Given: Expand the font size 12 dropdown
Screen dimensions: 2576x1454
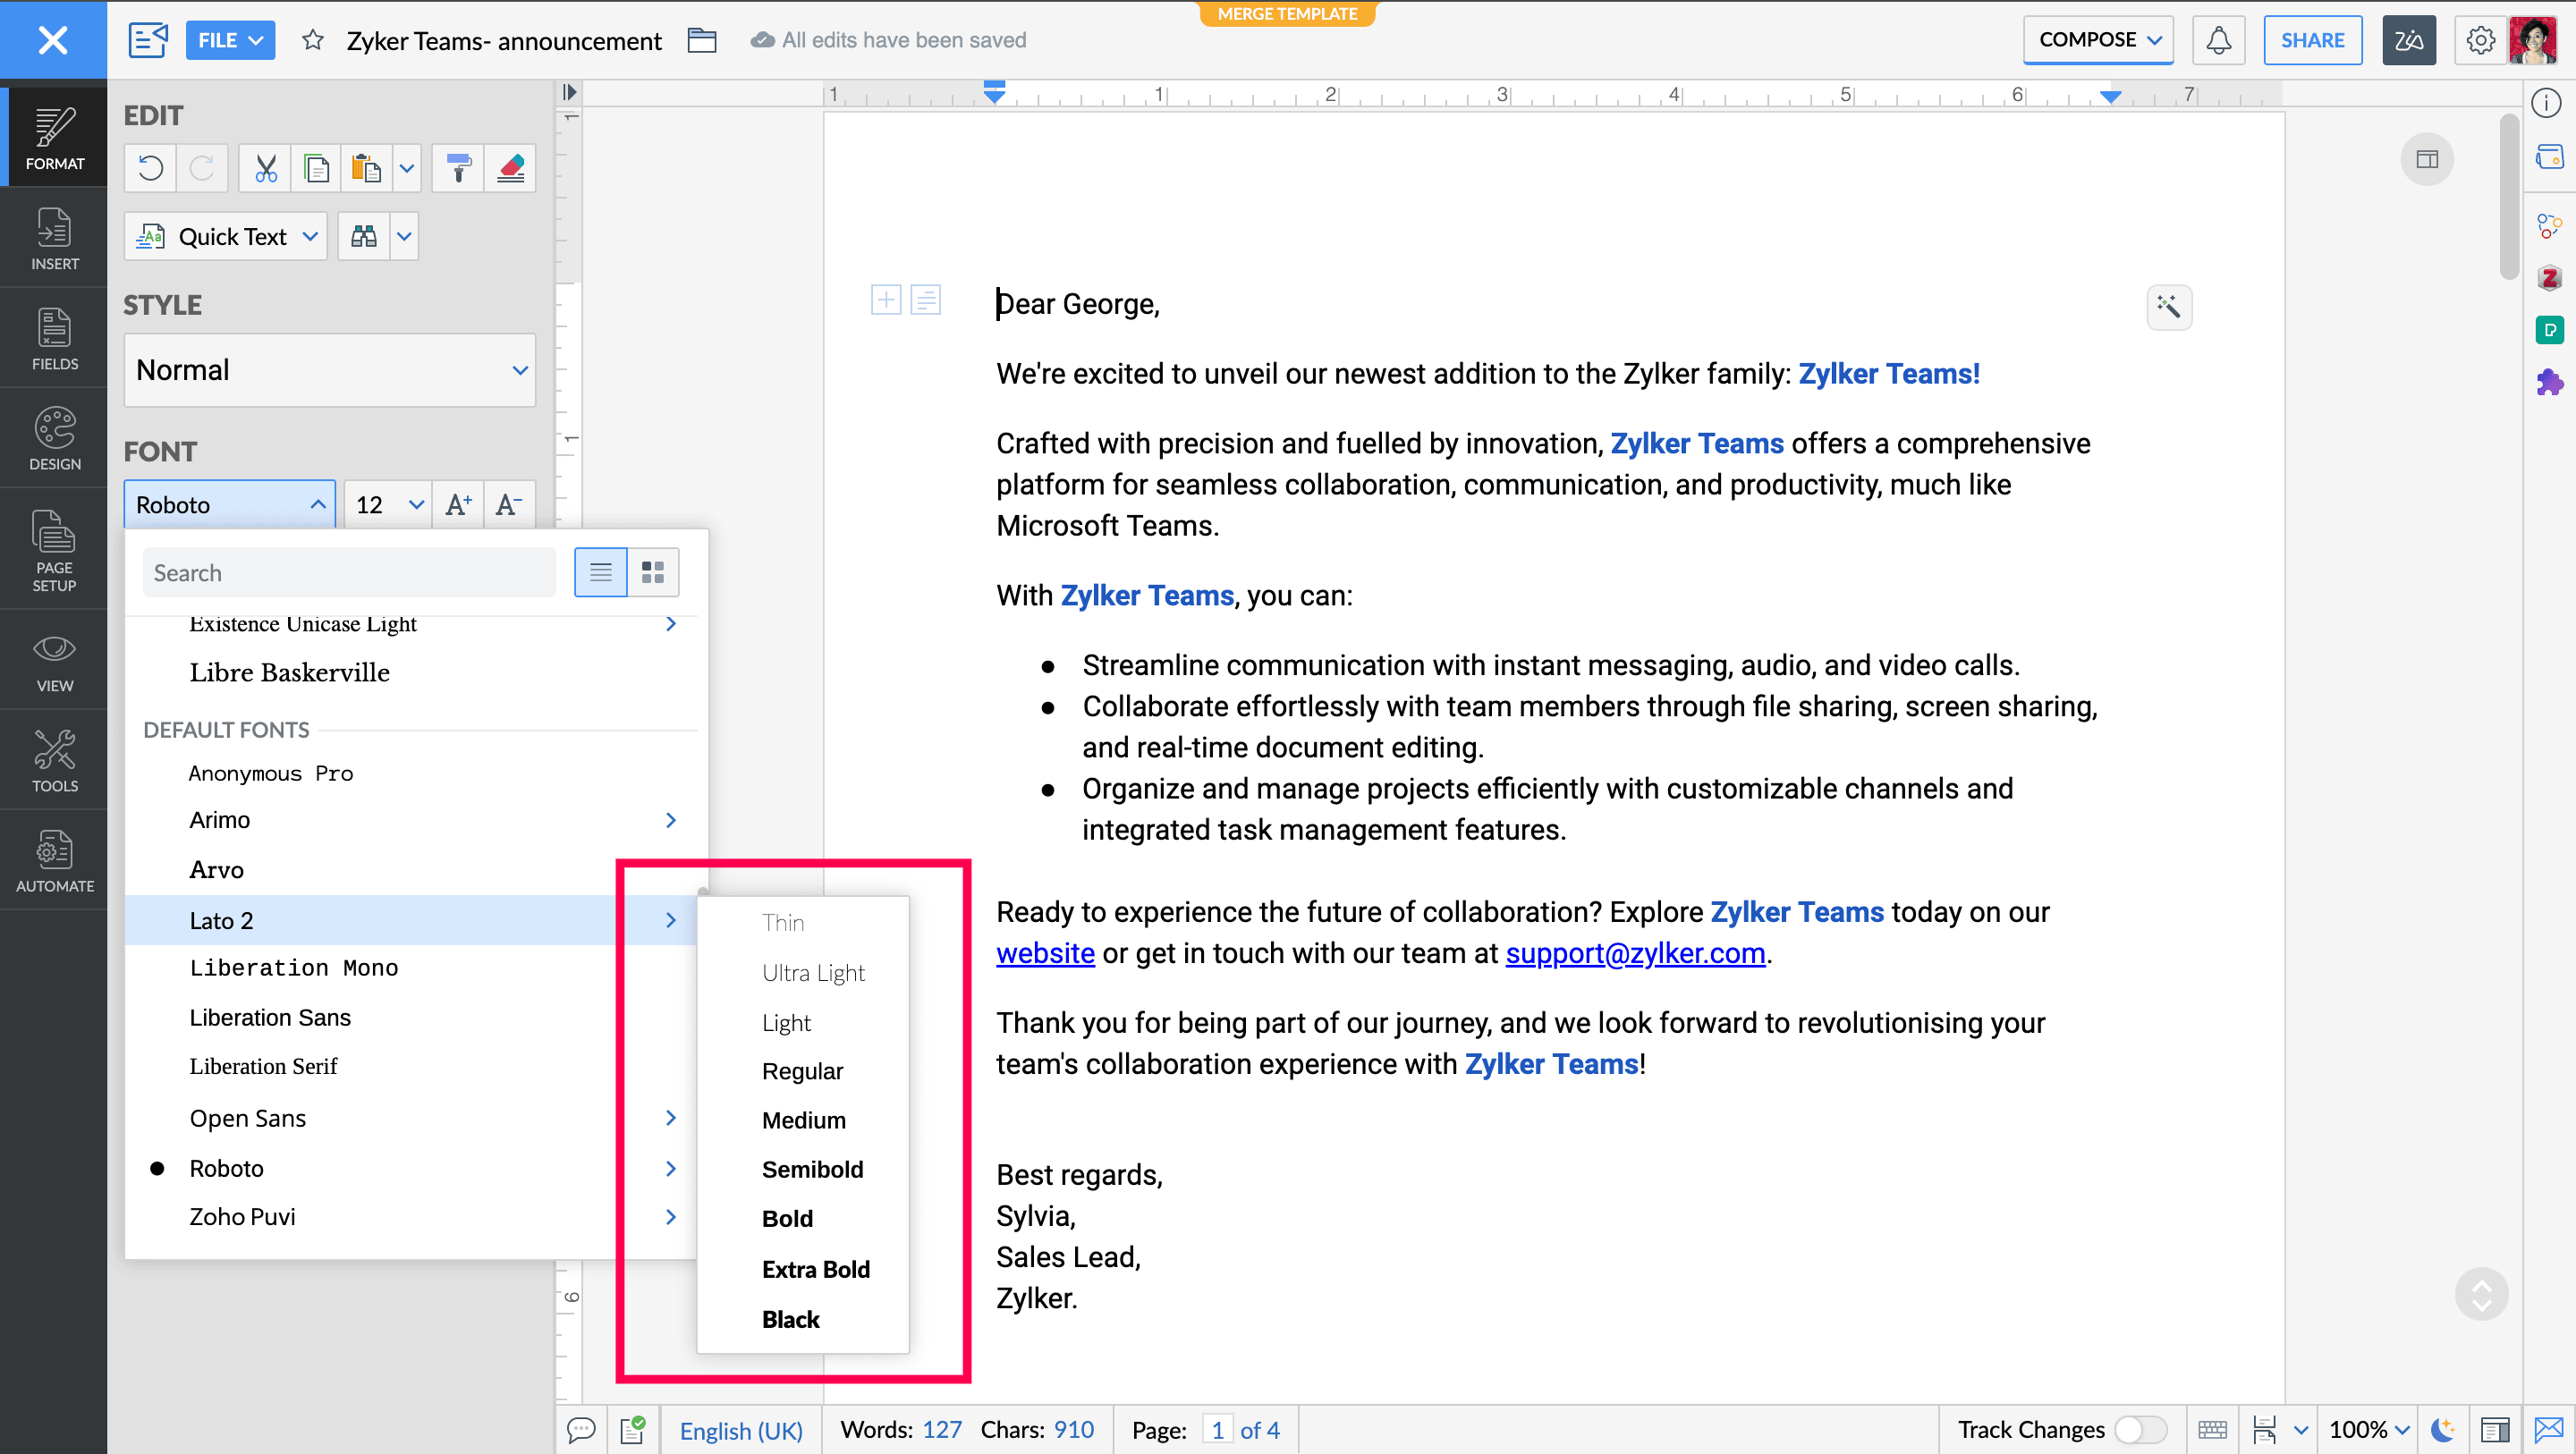Looking at the screenshot, I should coord(416,505).
